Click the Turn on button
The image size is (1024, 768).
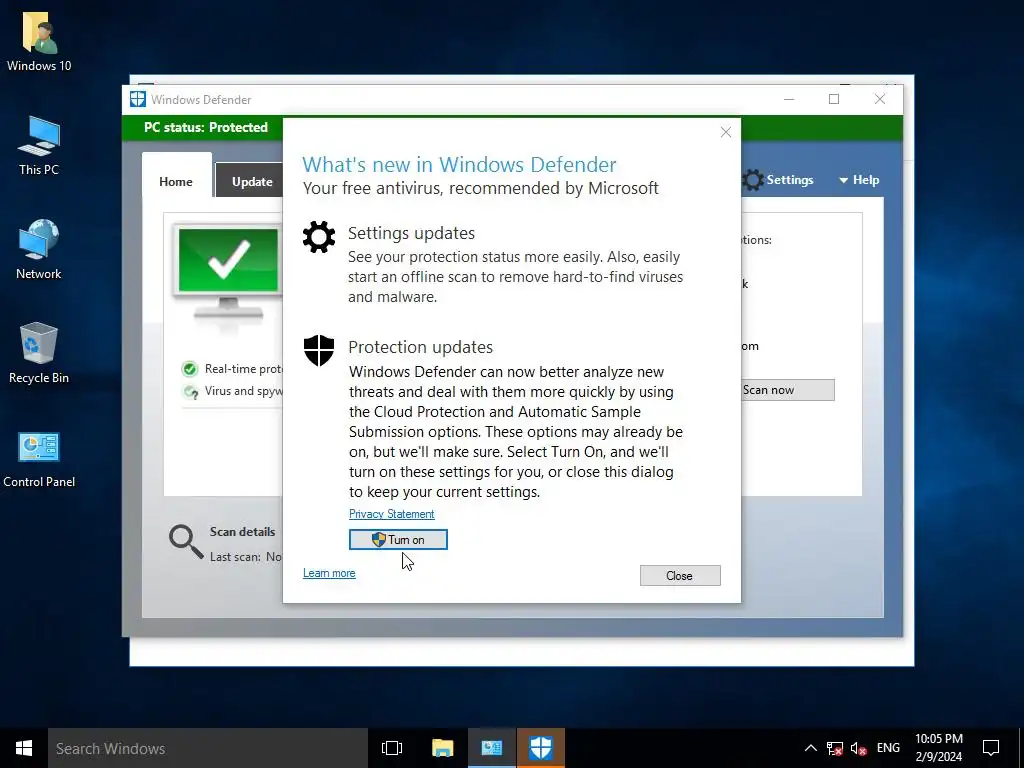[x=398, y=539]
